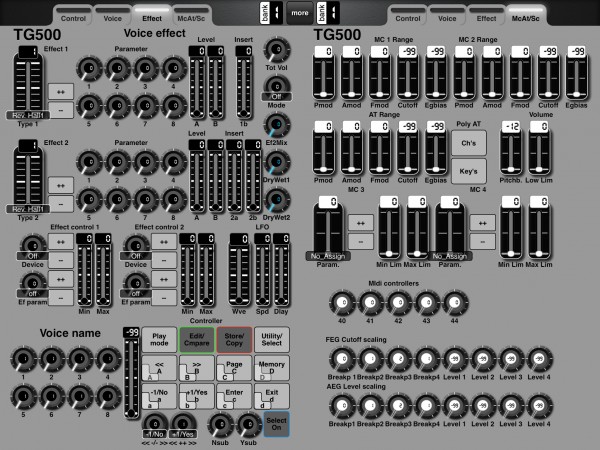Click Midi controller knob 44
The width and height of the screenshot is (600, 450).
(455, 303)
